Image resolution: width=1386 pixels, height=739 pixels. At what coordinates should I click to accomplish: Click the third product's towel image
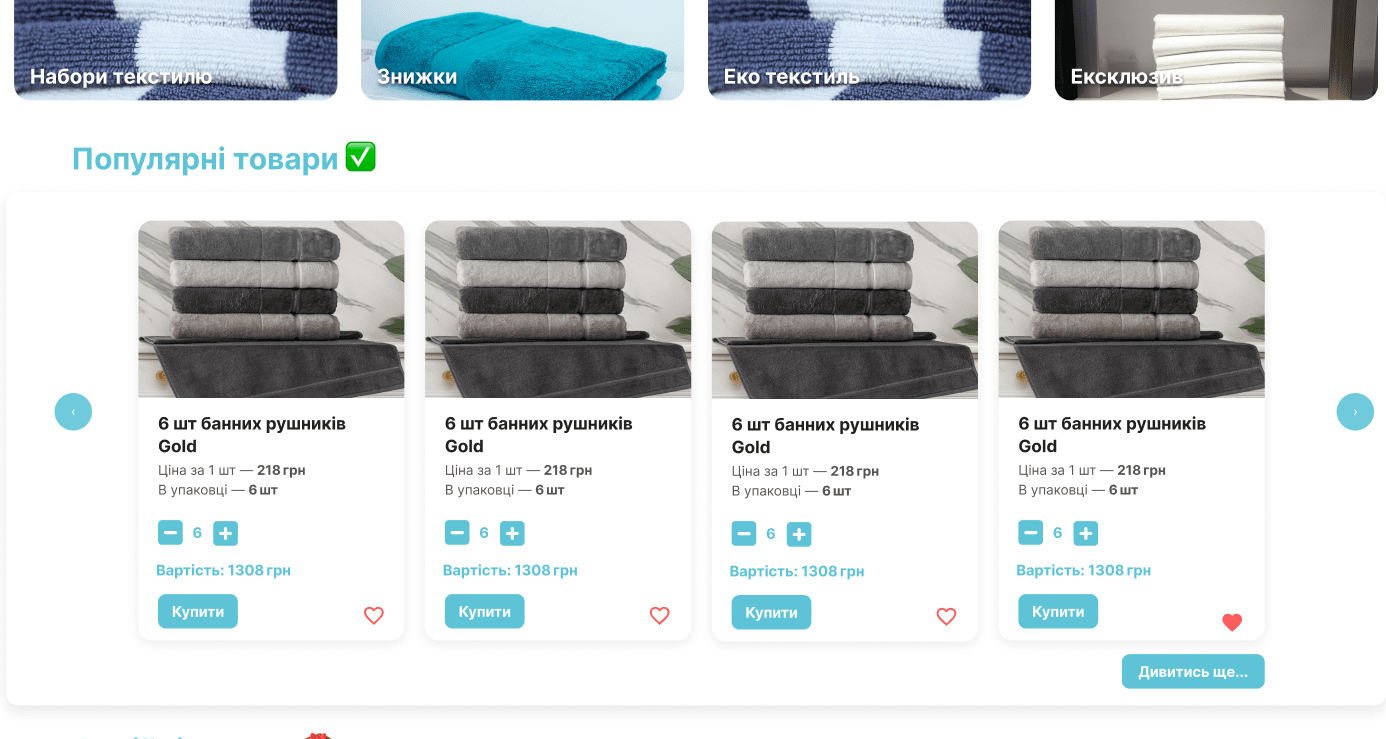click(844, 308)
